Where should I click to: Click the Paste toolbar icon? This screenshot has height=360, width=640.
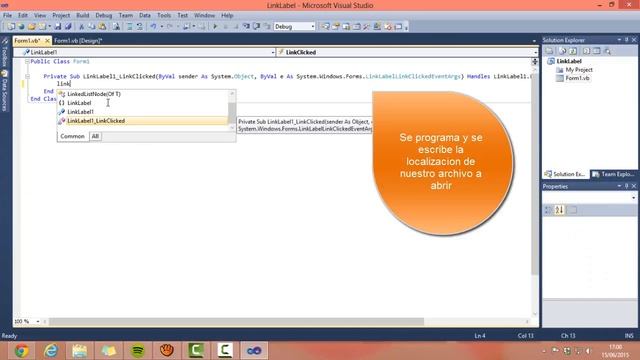point(102,27)
